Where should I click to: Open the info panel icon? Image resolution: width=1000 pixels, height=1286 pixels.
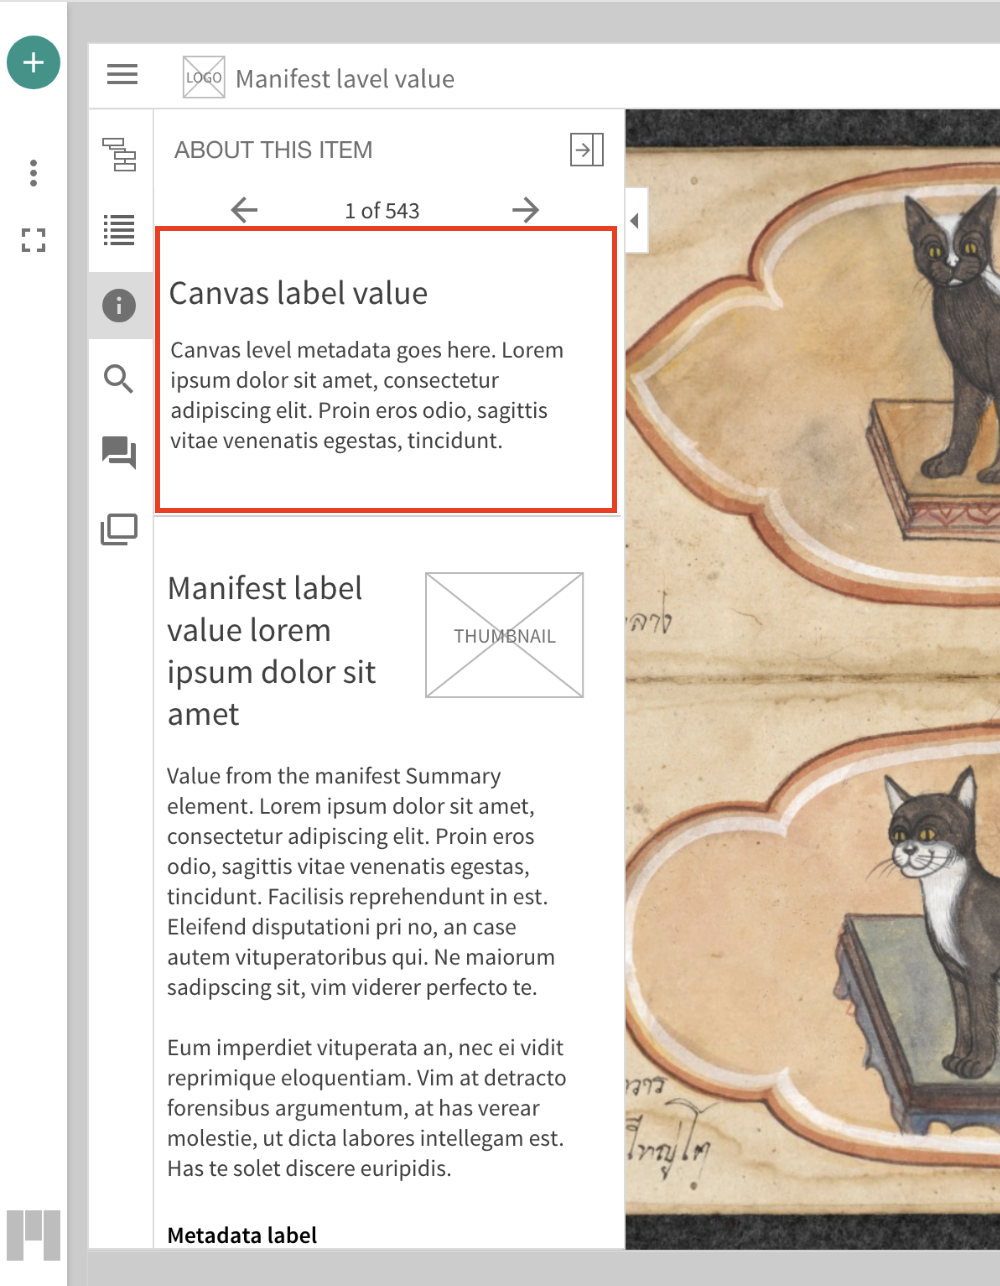click(x=120, y=305)
